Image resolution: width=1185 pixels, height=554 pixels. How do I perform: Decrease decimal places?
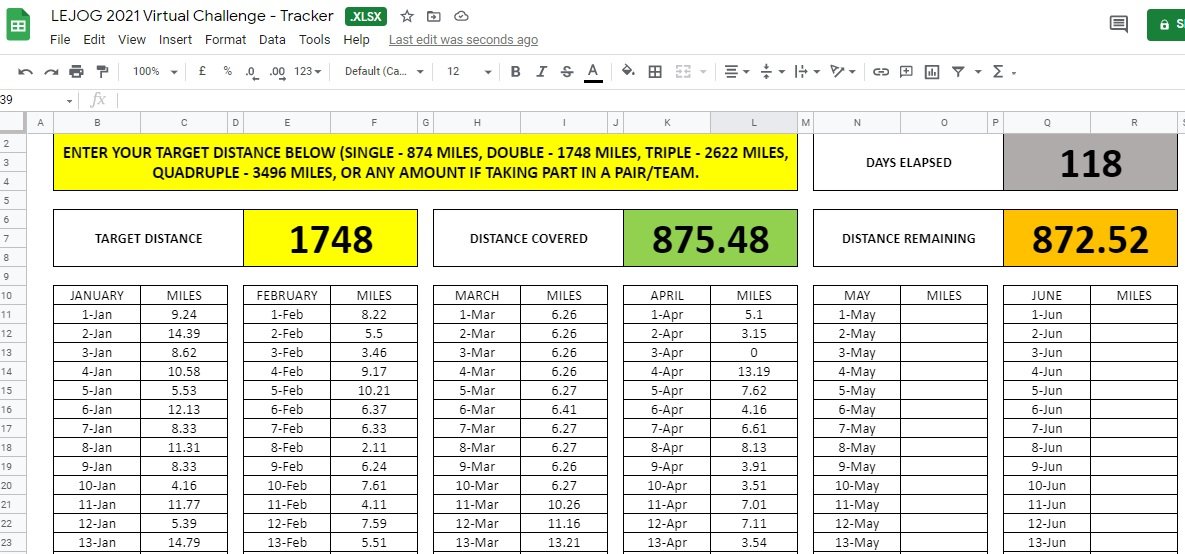click(252, 72)
